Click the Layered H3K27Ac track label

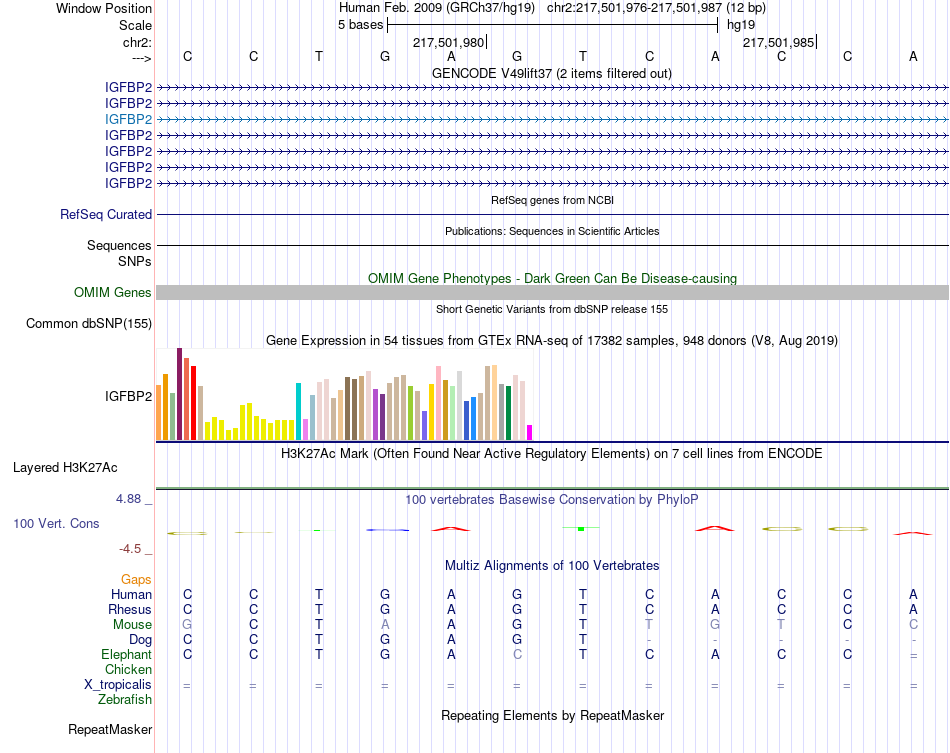[x=65, y=468]
